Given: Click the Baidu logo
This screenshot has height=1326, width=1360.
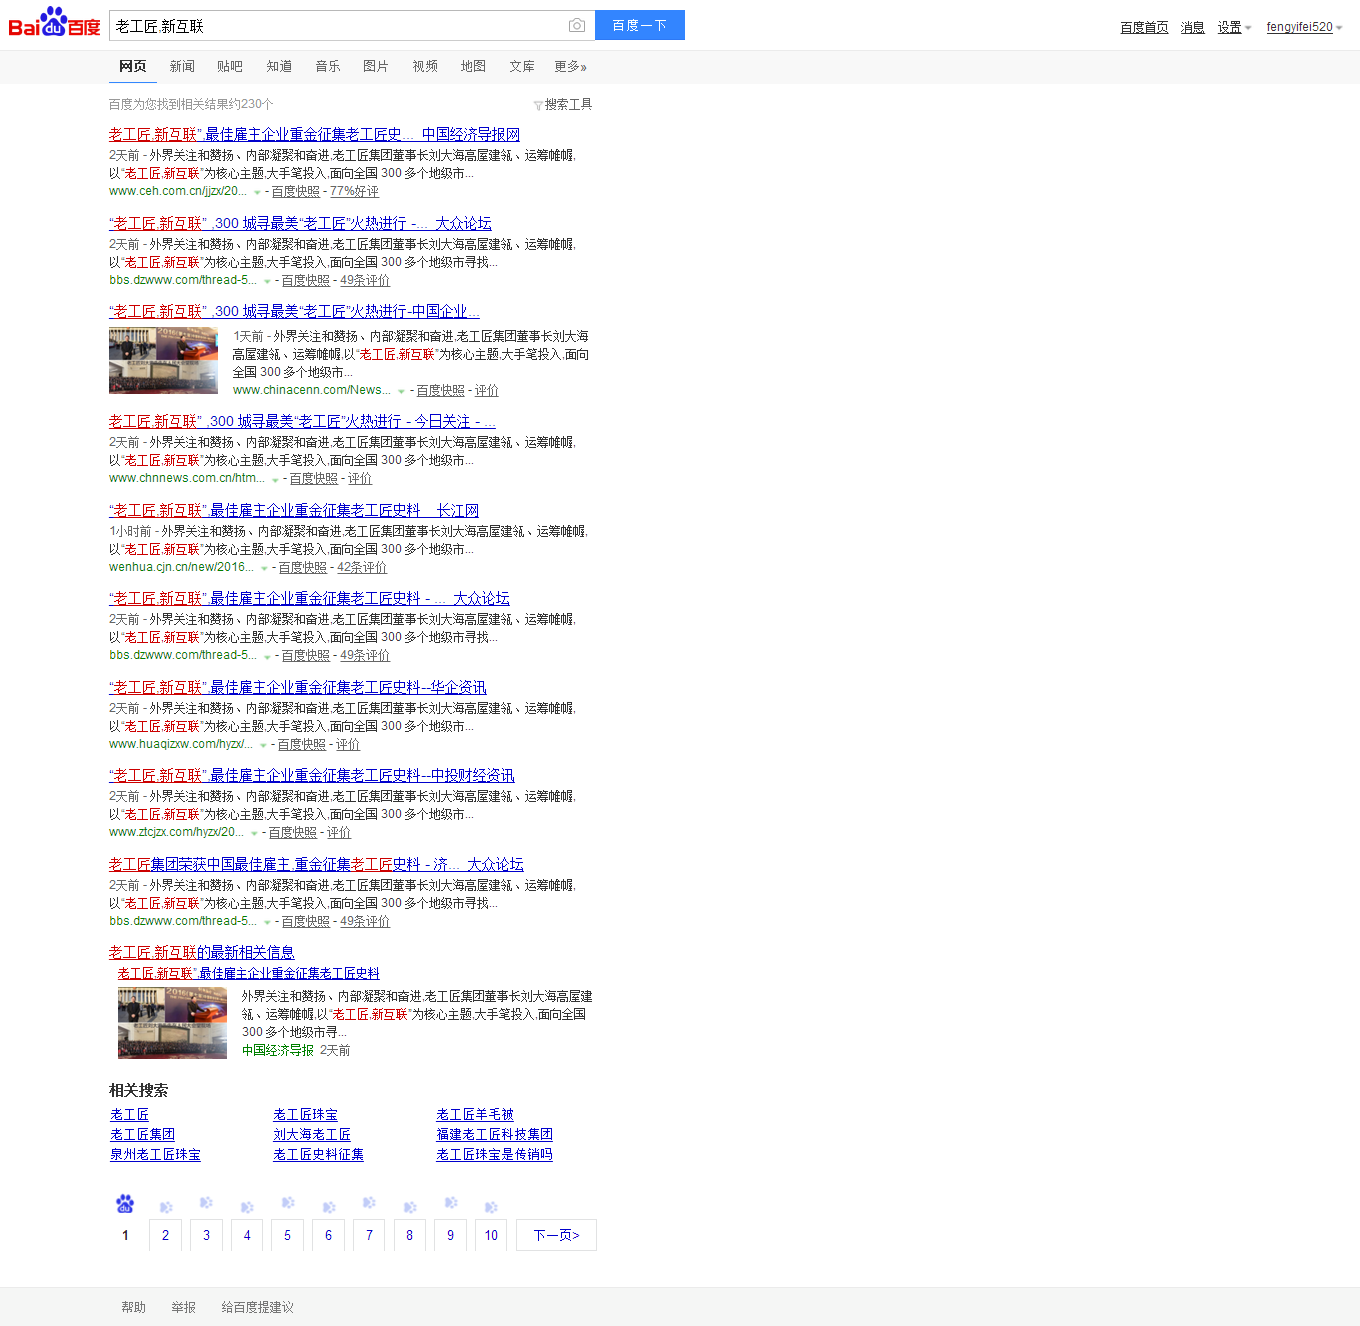Looking at the screenshot, I should pyautogui.click(x=54, y=22).
